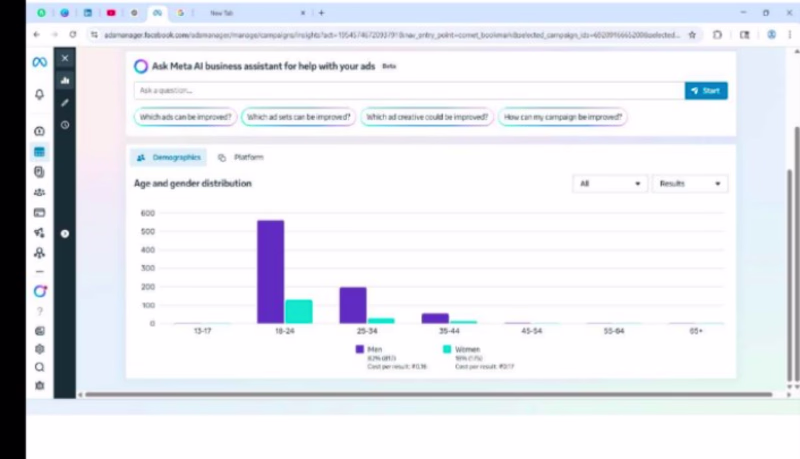Click the Ask a question input field

click(x=409, y=91)
